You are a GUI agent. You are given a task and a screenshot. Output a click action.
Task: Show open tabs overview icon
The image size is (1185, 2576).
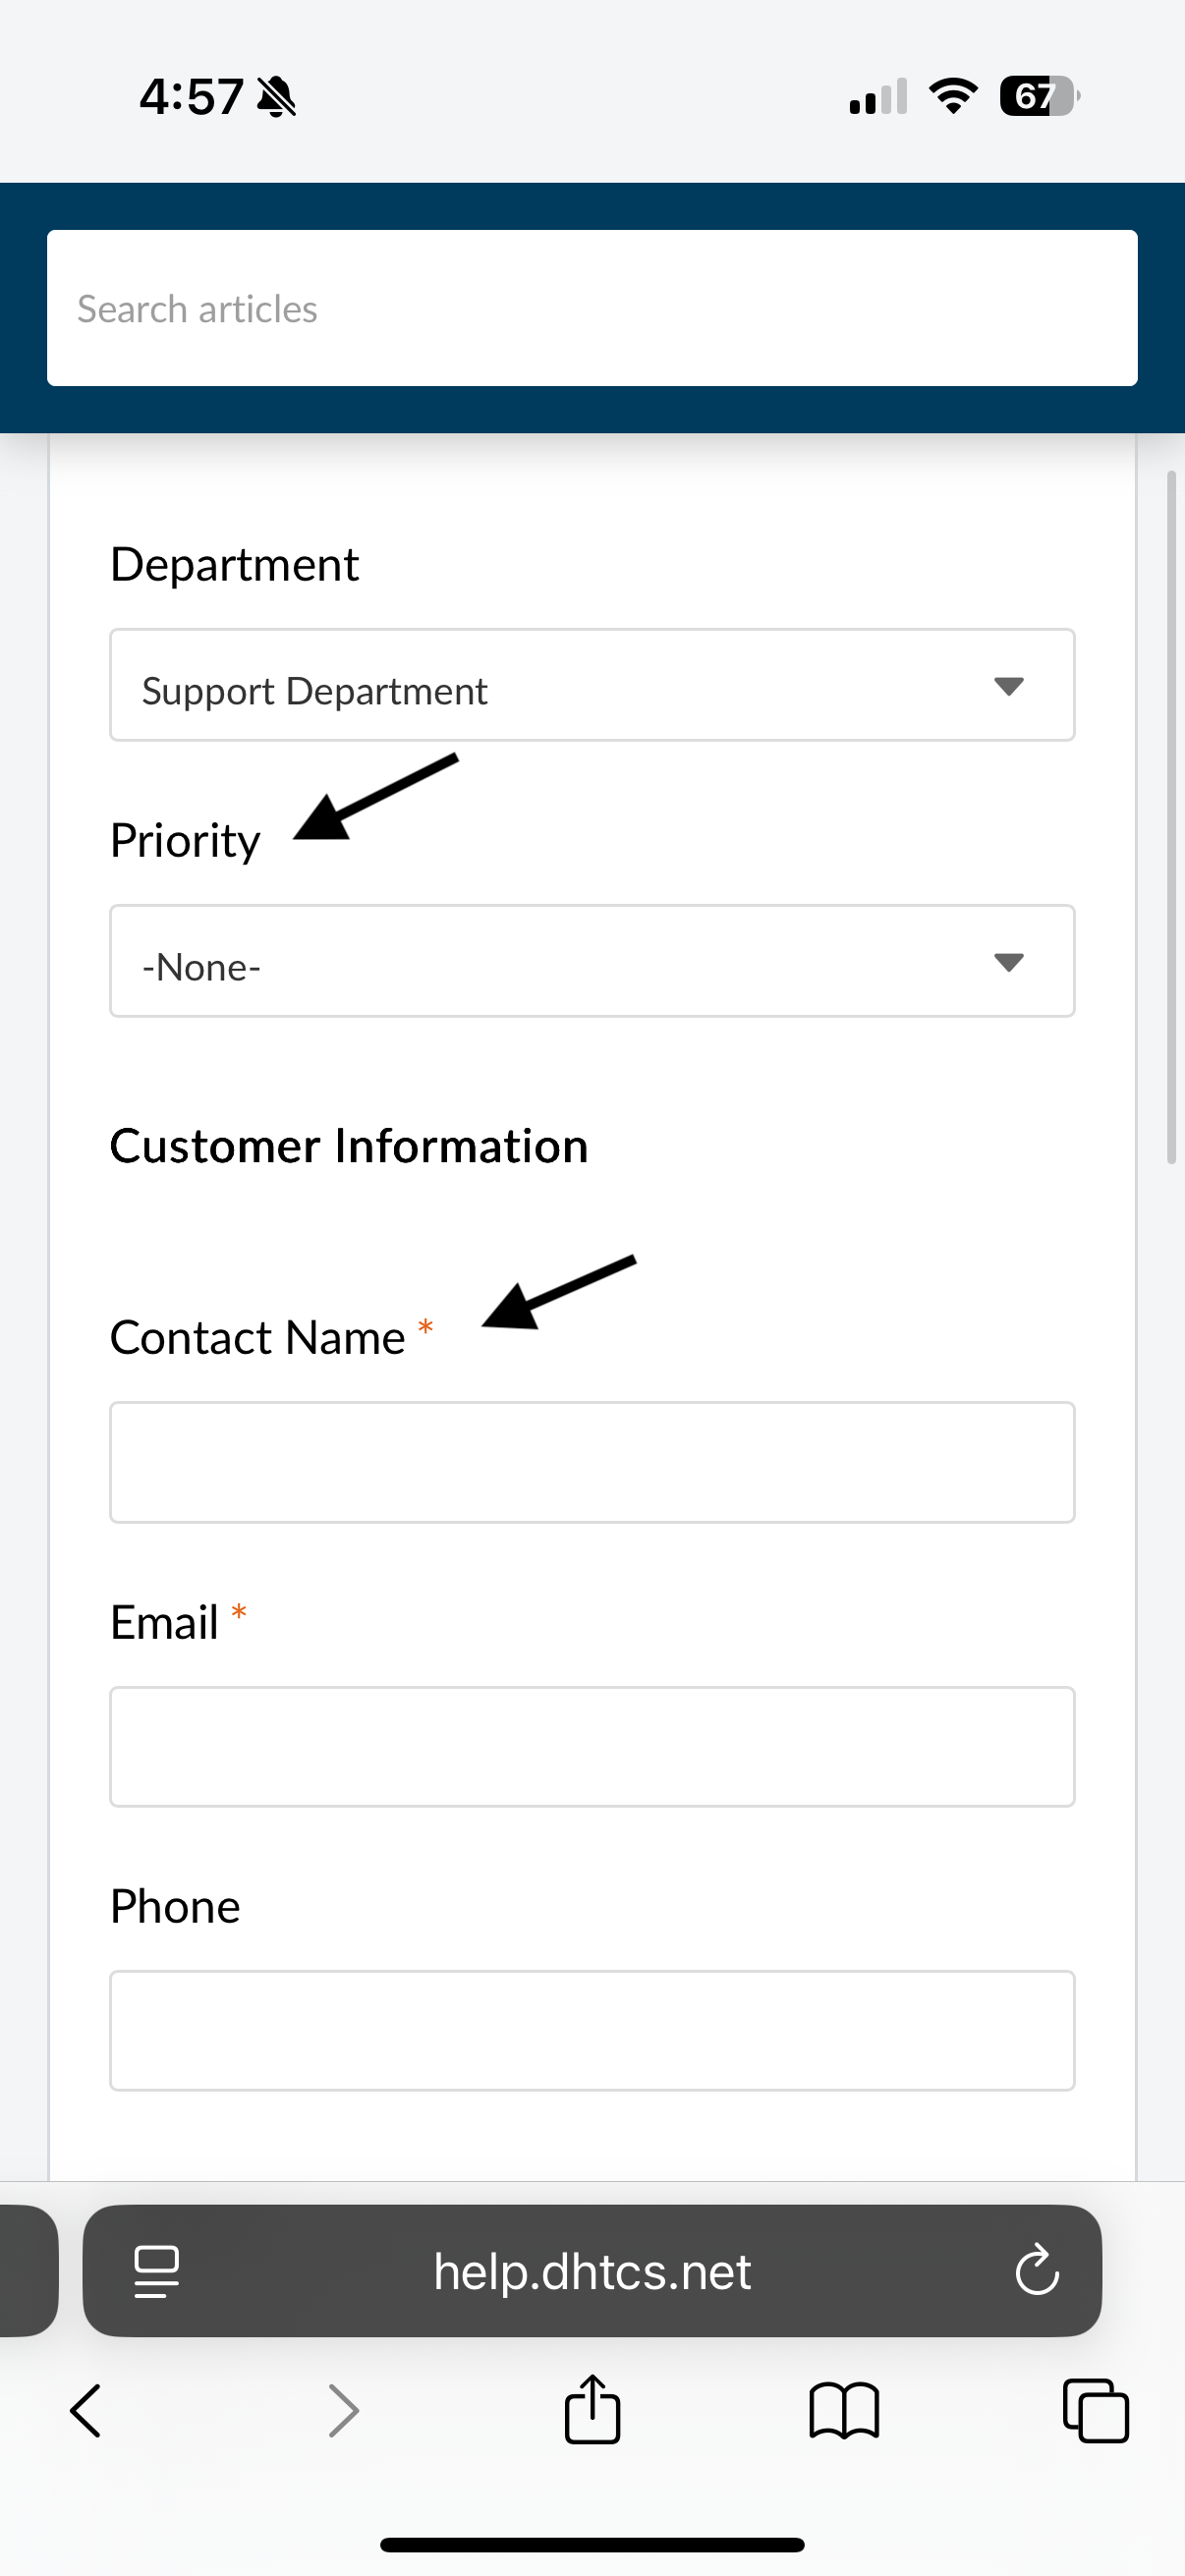tap(1096, 2411)
